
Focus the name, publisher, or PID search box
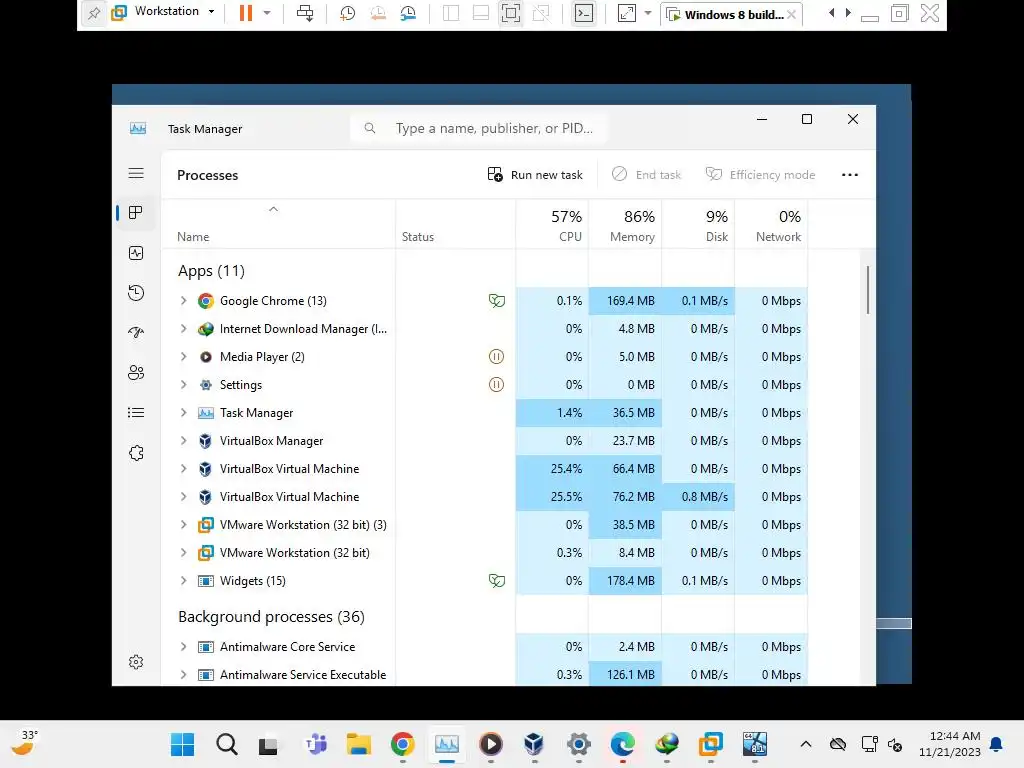pos(479,129)
